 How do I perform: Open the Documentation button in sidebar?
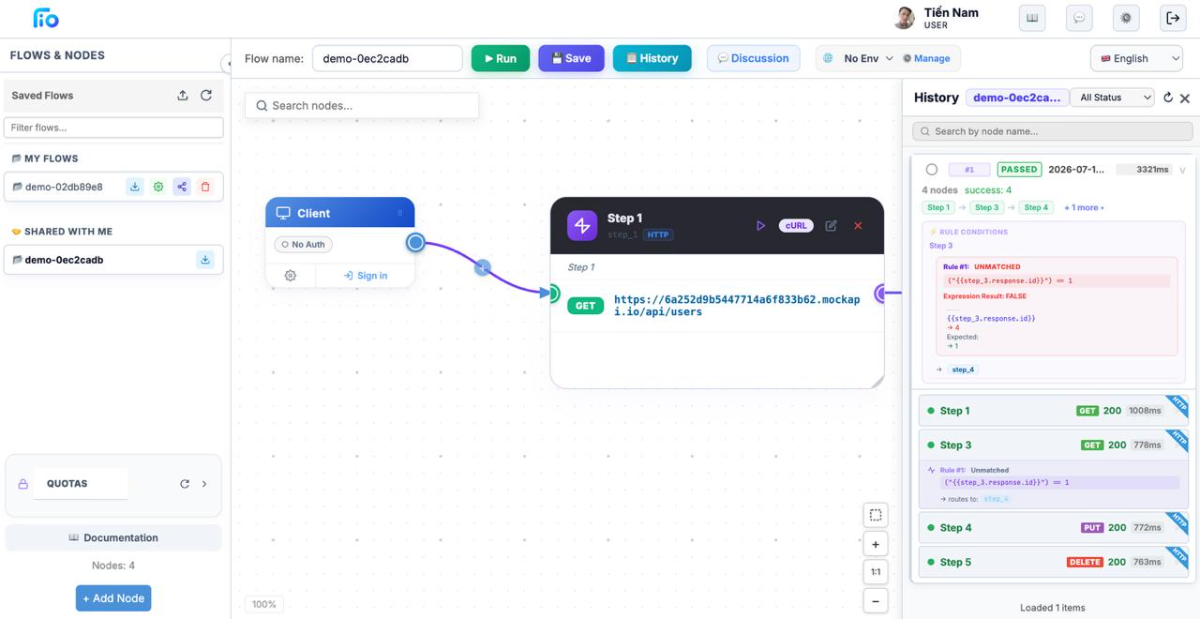pyautogui.click(x=114, y=538)
